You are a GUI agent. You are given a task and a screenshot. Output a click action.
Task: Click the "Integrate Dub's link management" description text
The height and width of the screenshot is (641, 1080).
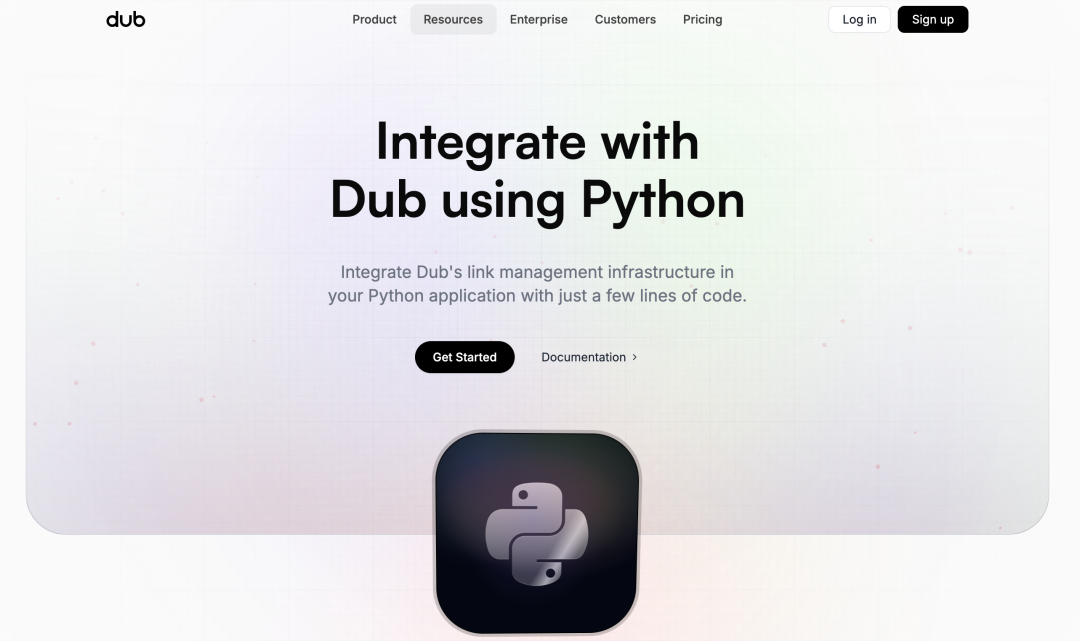tap(537, 284)
